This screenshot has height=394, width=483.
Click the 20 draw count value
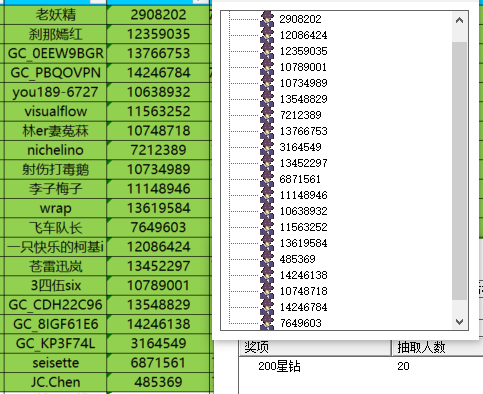(x=403, y=366)
